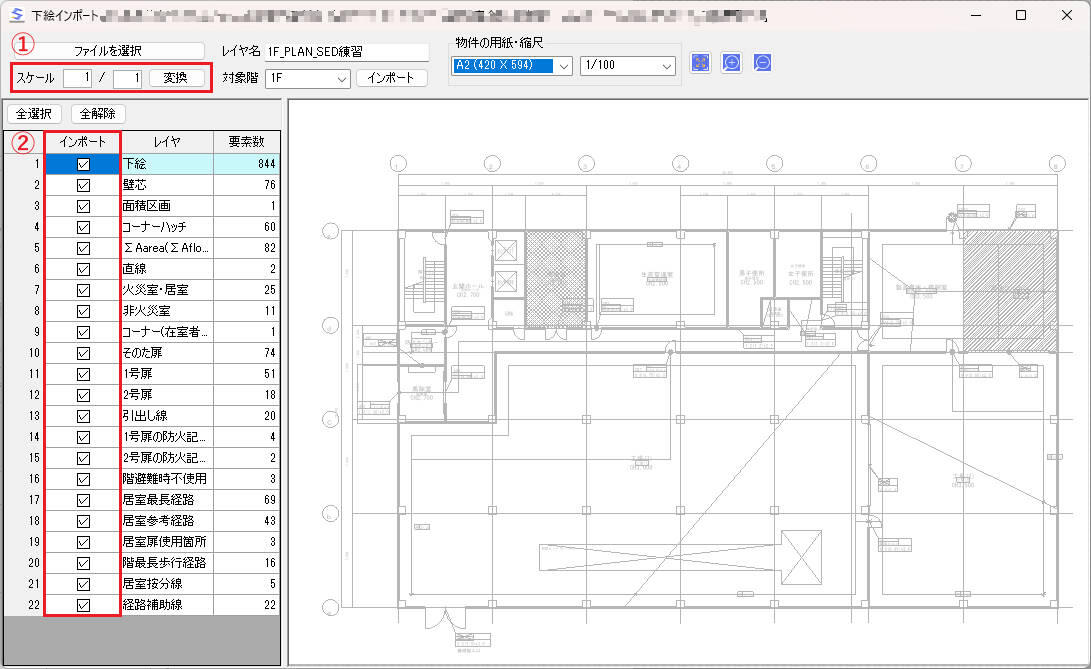Click the インポート column header

point(83,142)
